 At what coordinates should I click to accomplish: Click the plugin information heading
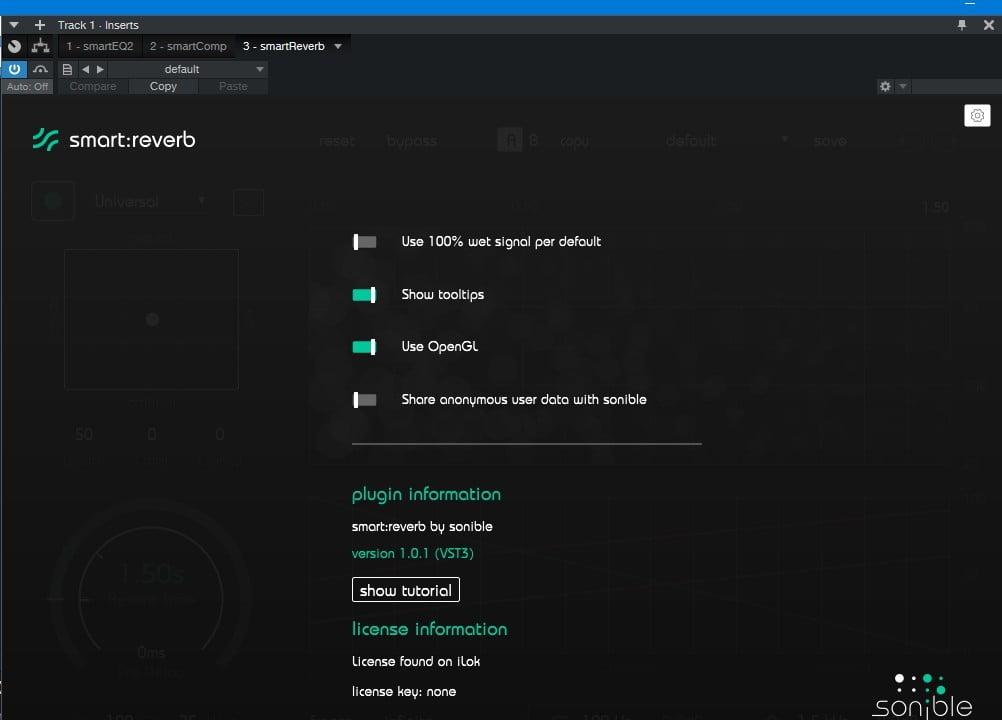pos(426,494)
